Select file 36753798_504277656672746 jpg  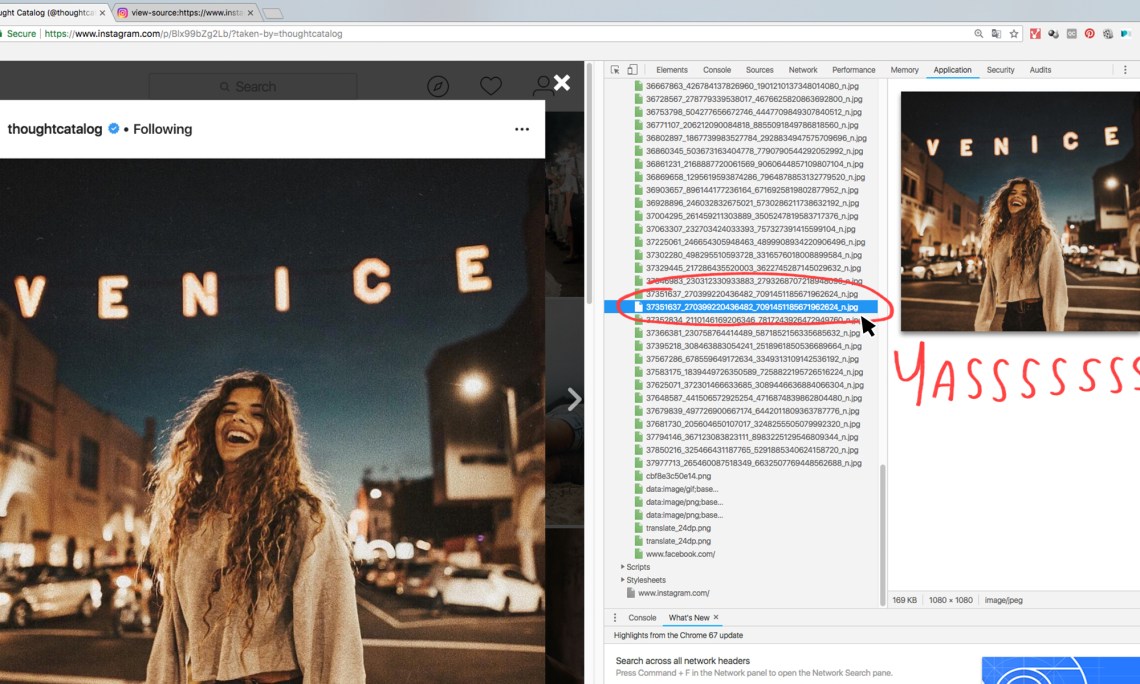753,112
